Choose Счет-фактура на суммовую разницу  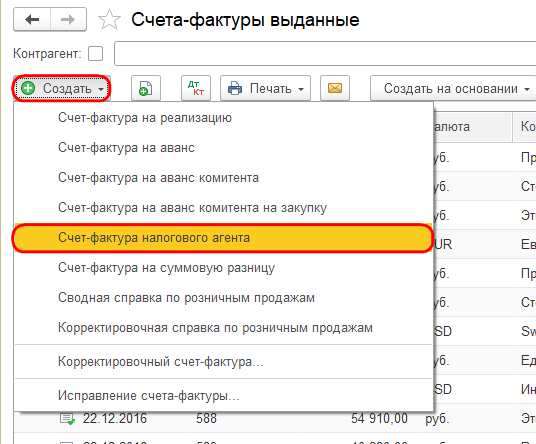click(224, 268)
